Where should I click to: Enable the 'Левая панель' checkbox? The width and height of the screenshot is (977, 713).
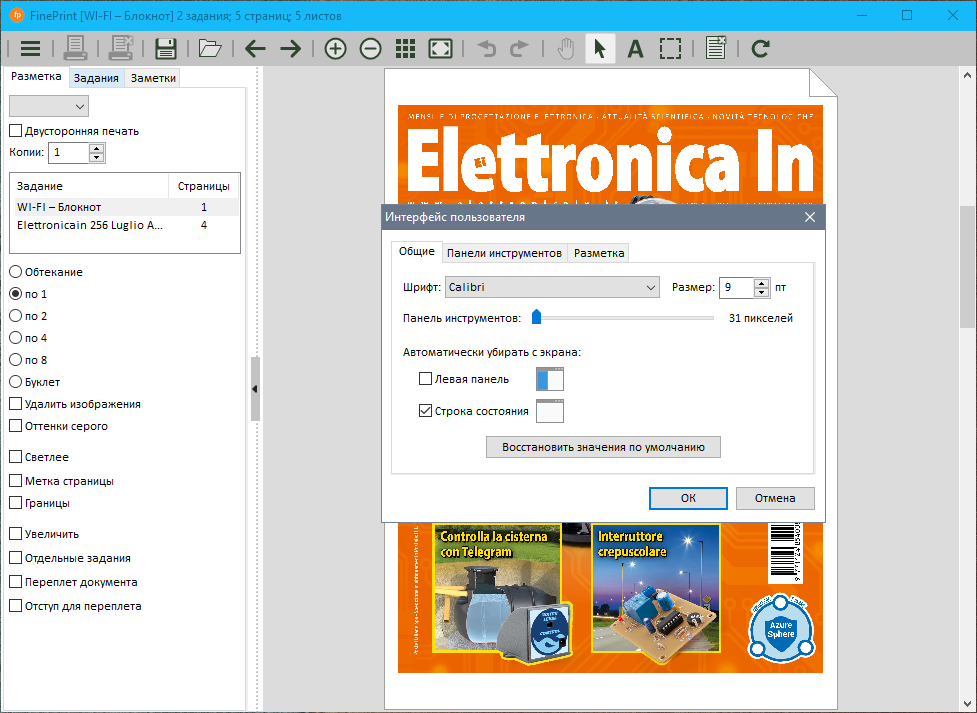[426, 379]
